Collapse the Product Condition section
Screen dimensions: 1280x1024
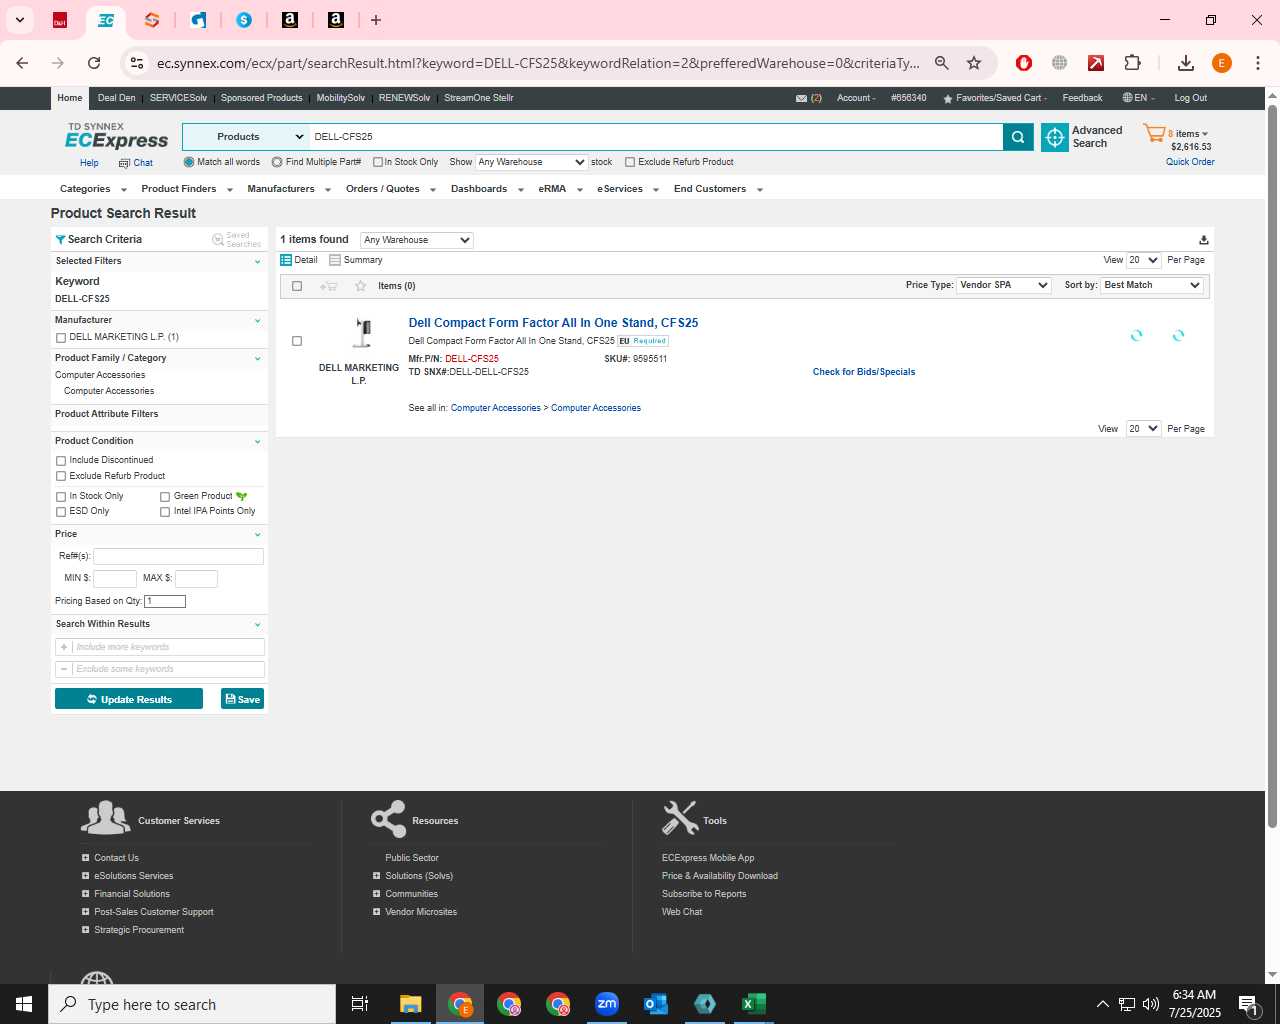pyautogui.click(x=258, y=441)
